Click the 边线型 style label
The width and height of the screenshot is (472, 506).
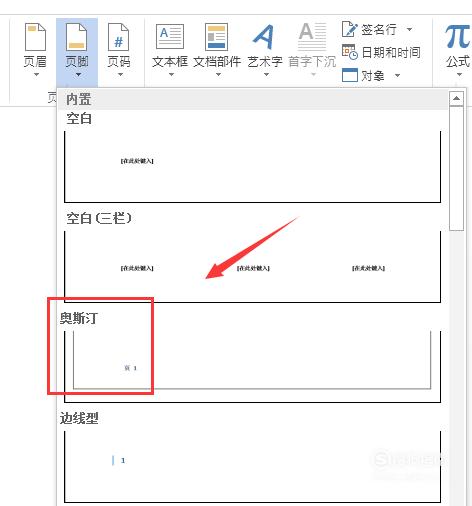click(x=79, y=418)
